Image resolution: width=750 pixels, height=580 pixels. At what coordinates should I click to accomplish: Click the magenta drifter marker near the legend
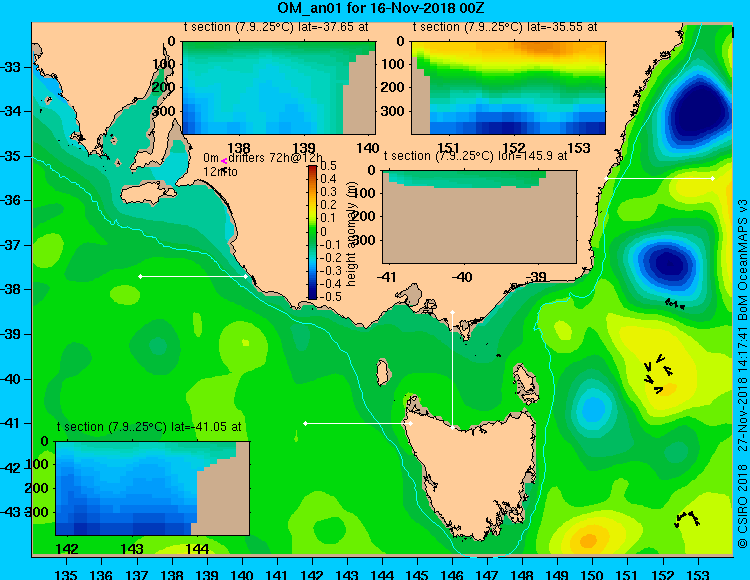[224, 162]
